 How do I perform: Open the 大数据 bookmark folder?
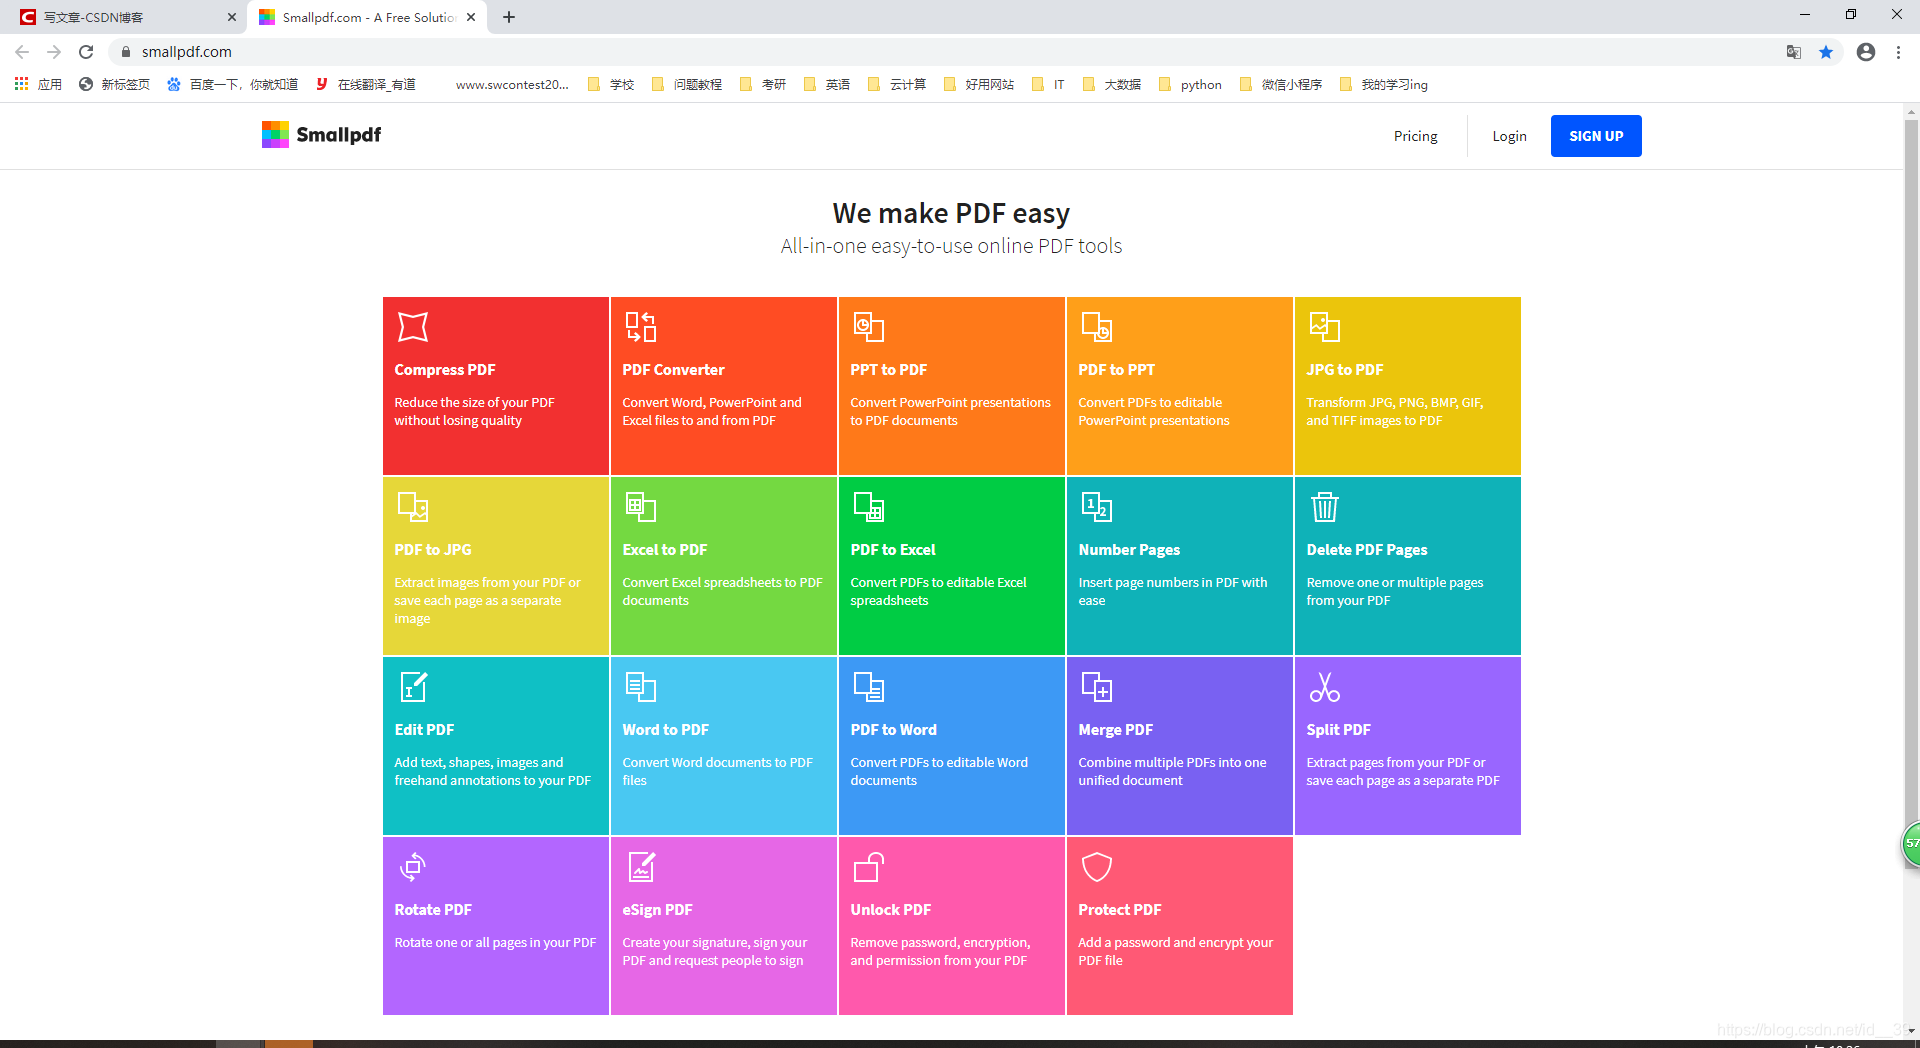coord(1111,85)
